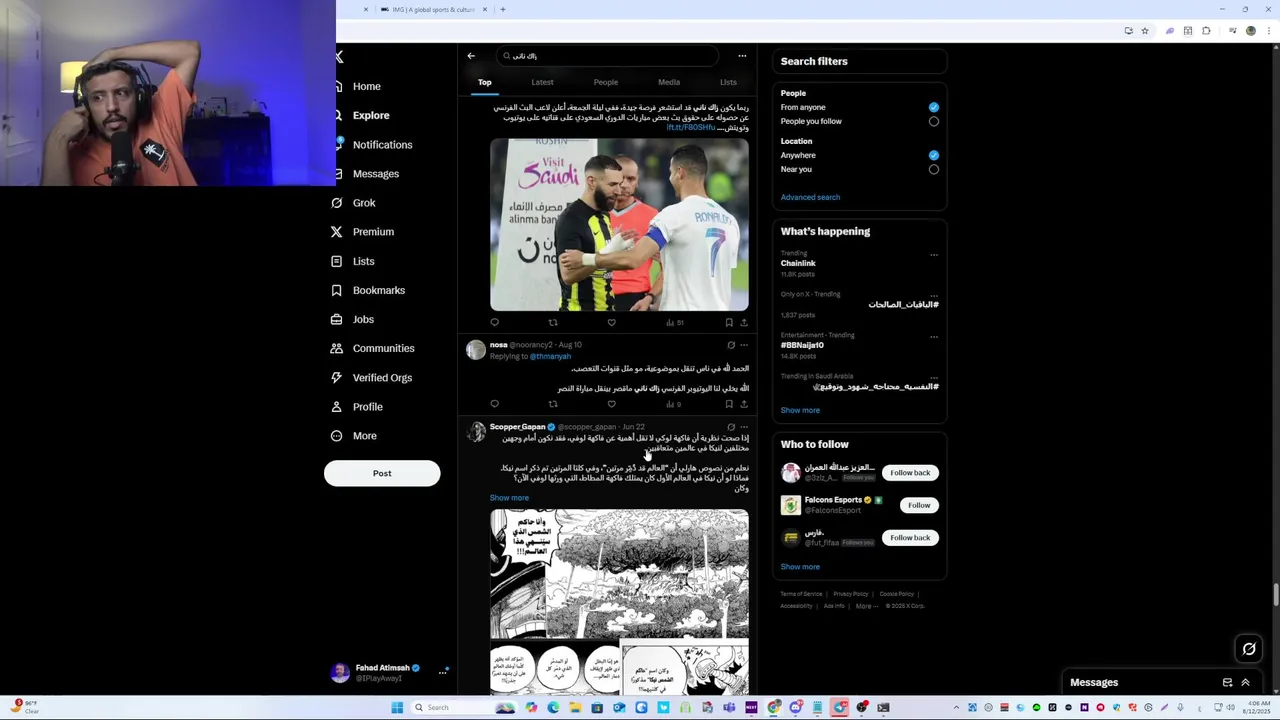Screen dimensions: 1280x720
Task: Open Grok action on nosa post
Action: [731, 345]
